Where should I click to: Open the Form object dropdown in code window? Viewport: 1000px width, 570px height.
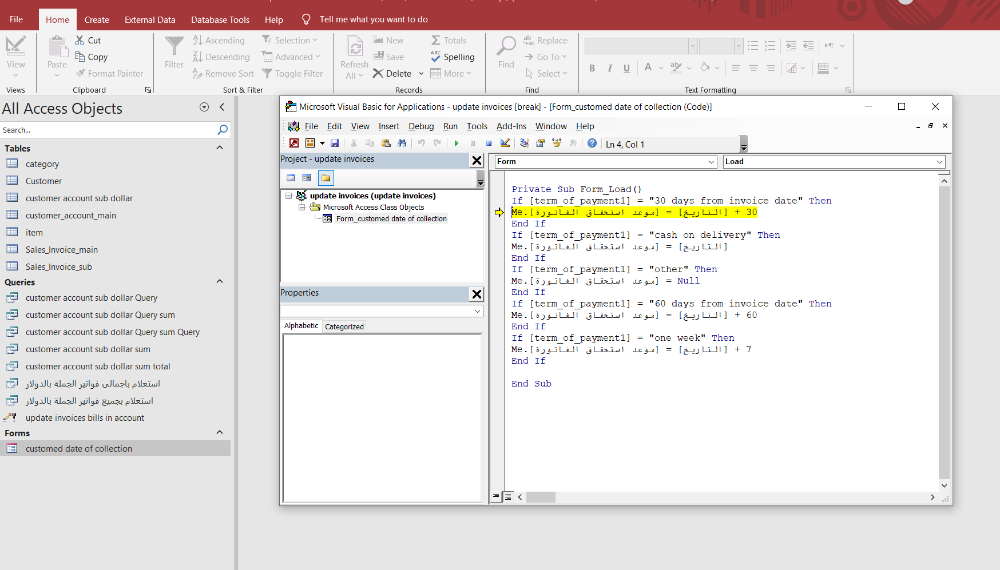tap(711, 162)
